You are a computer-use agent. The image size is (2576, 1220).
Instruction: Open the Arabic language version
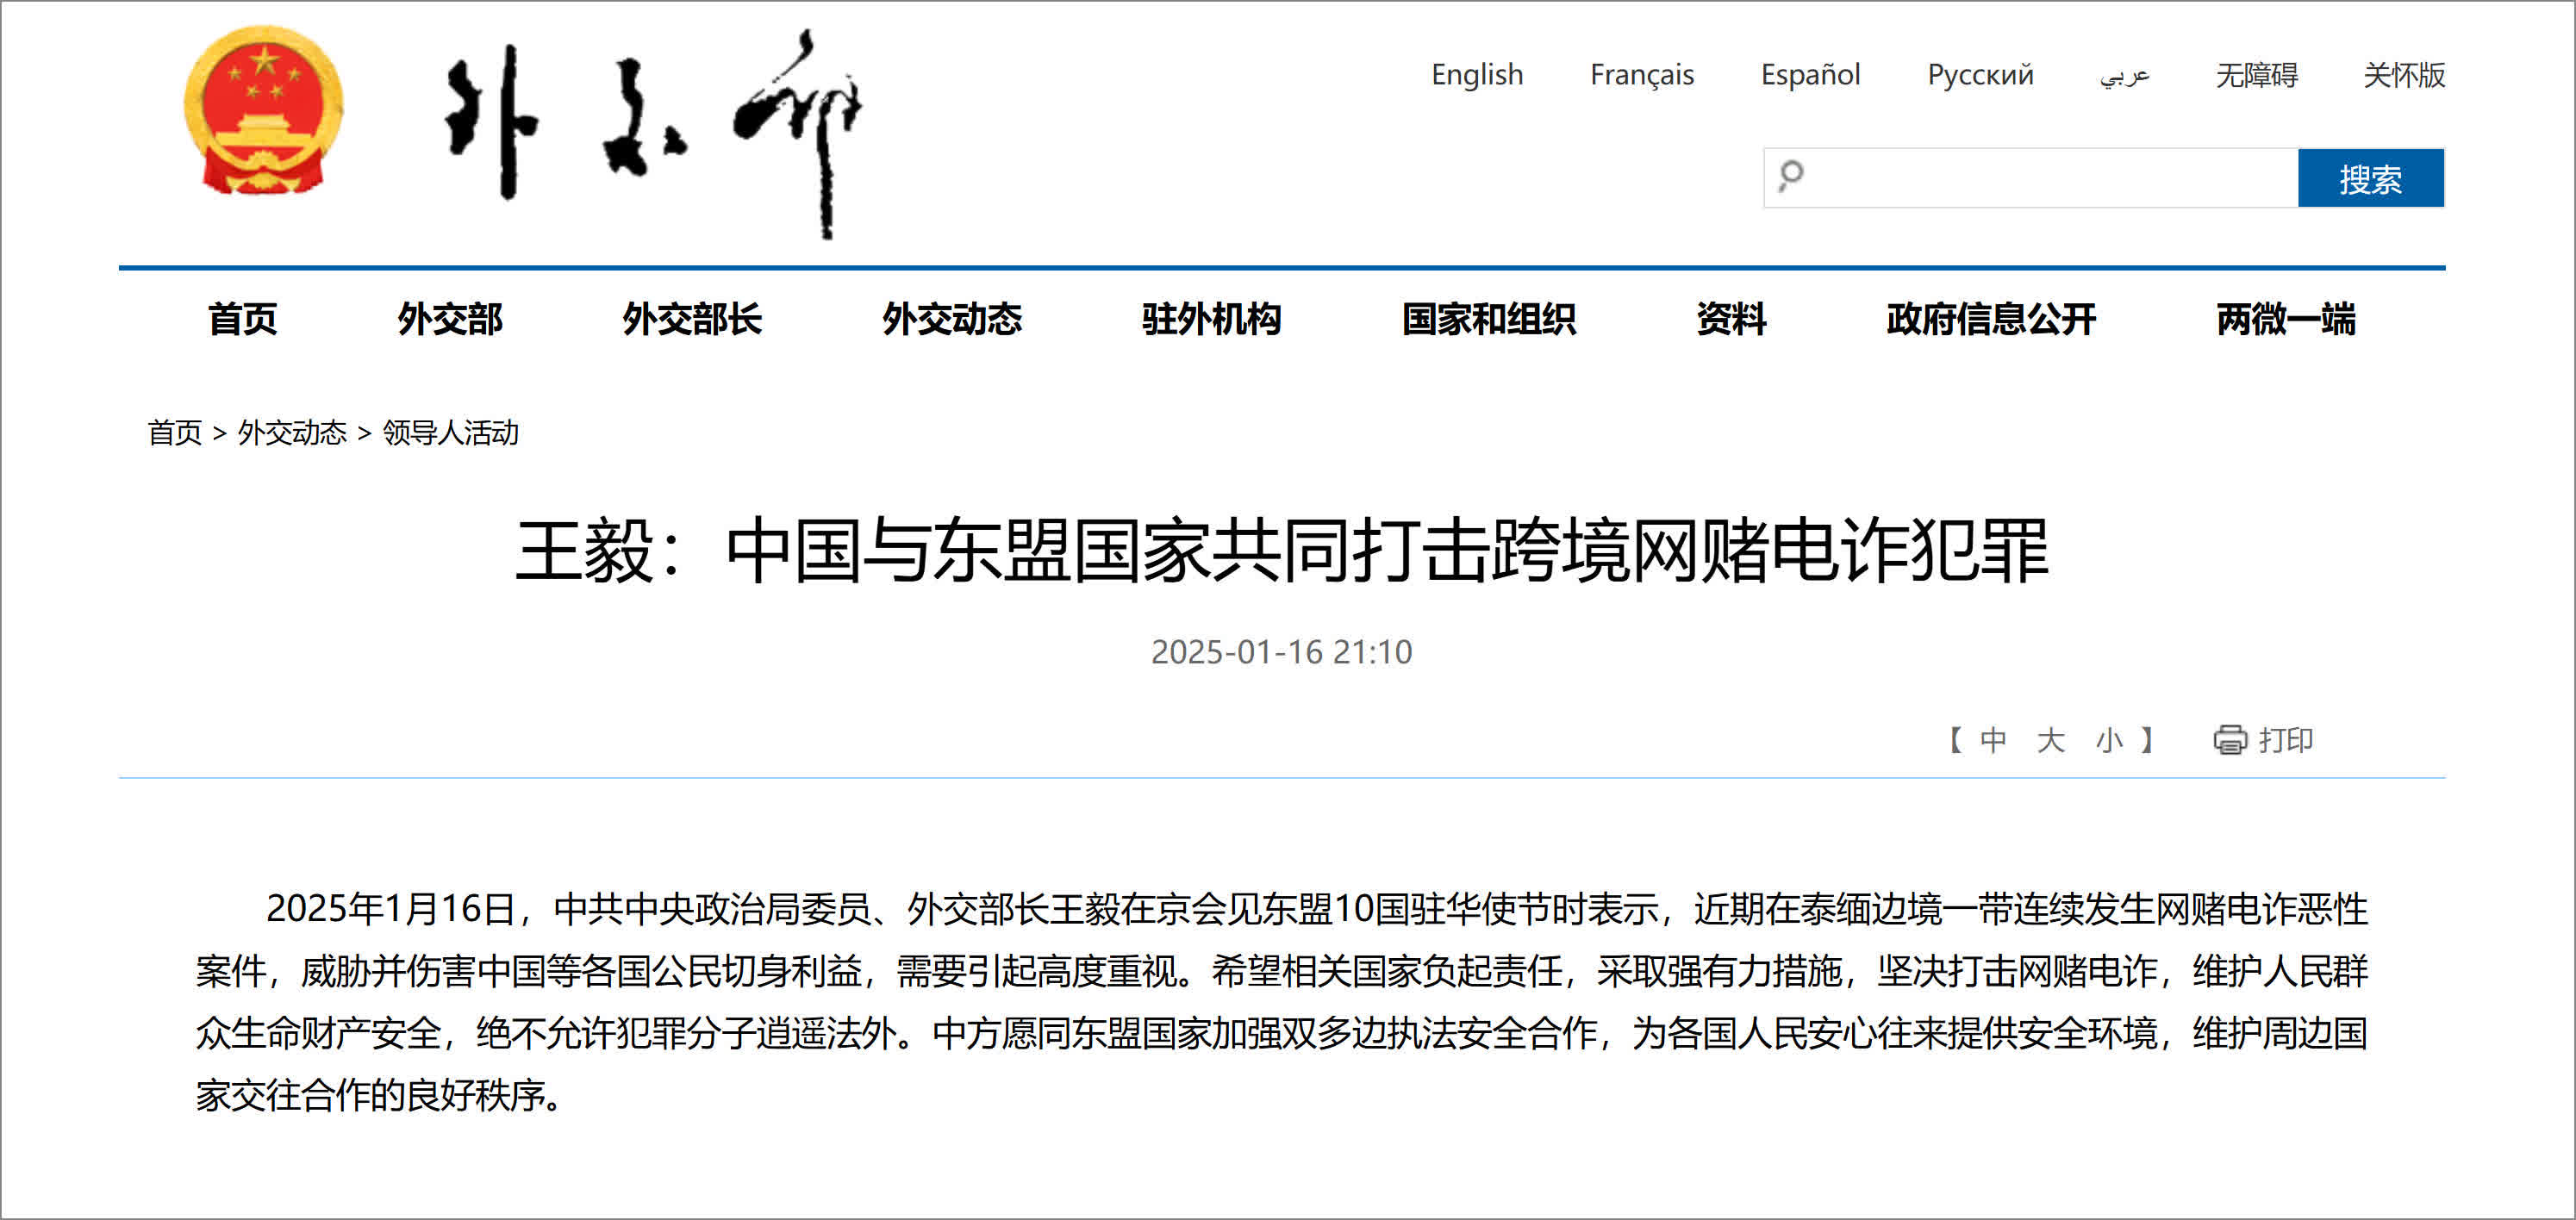pos(2124,75)
